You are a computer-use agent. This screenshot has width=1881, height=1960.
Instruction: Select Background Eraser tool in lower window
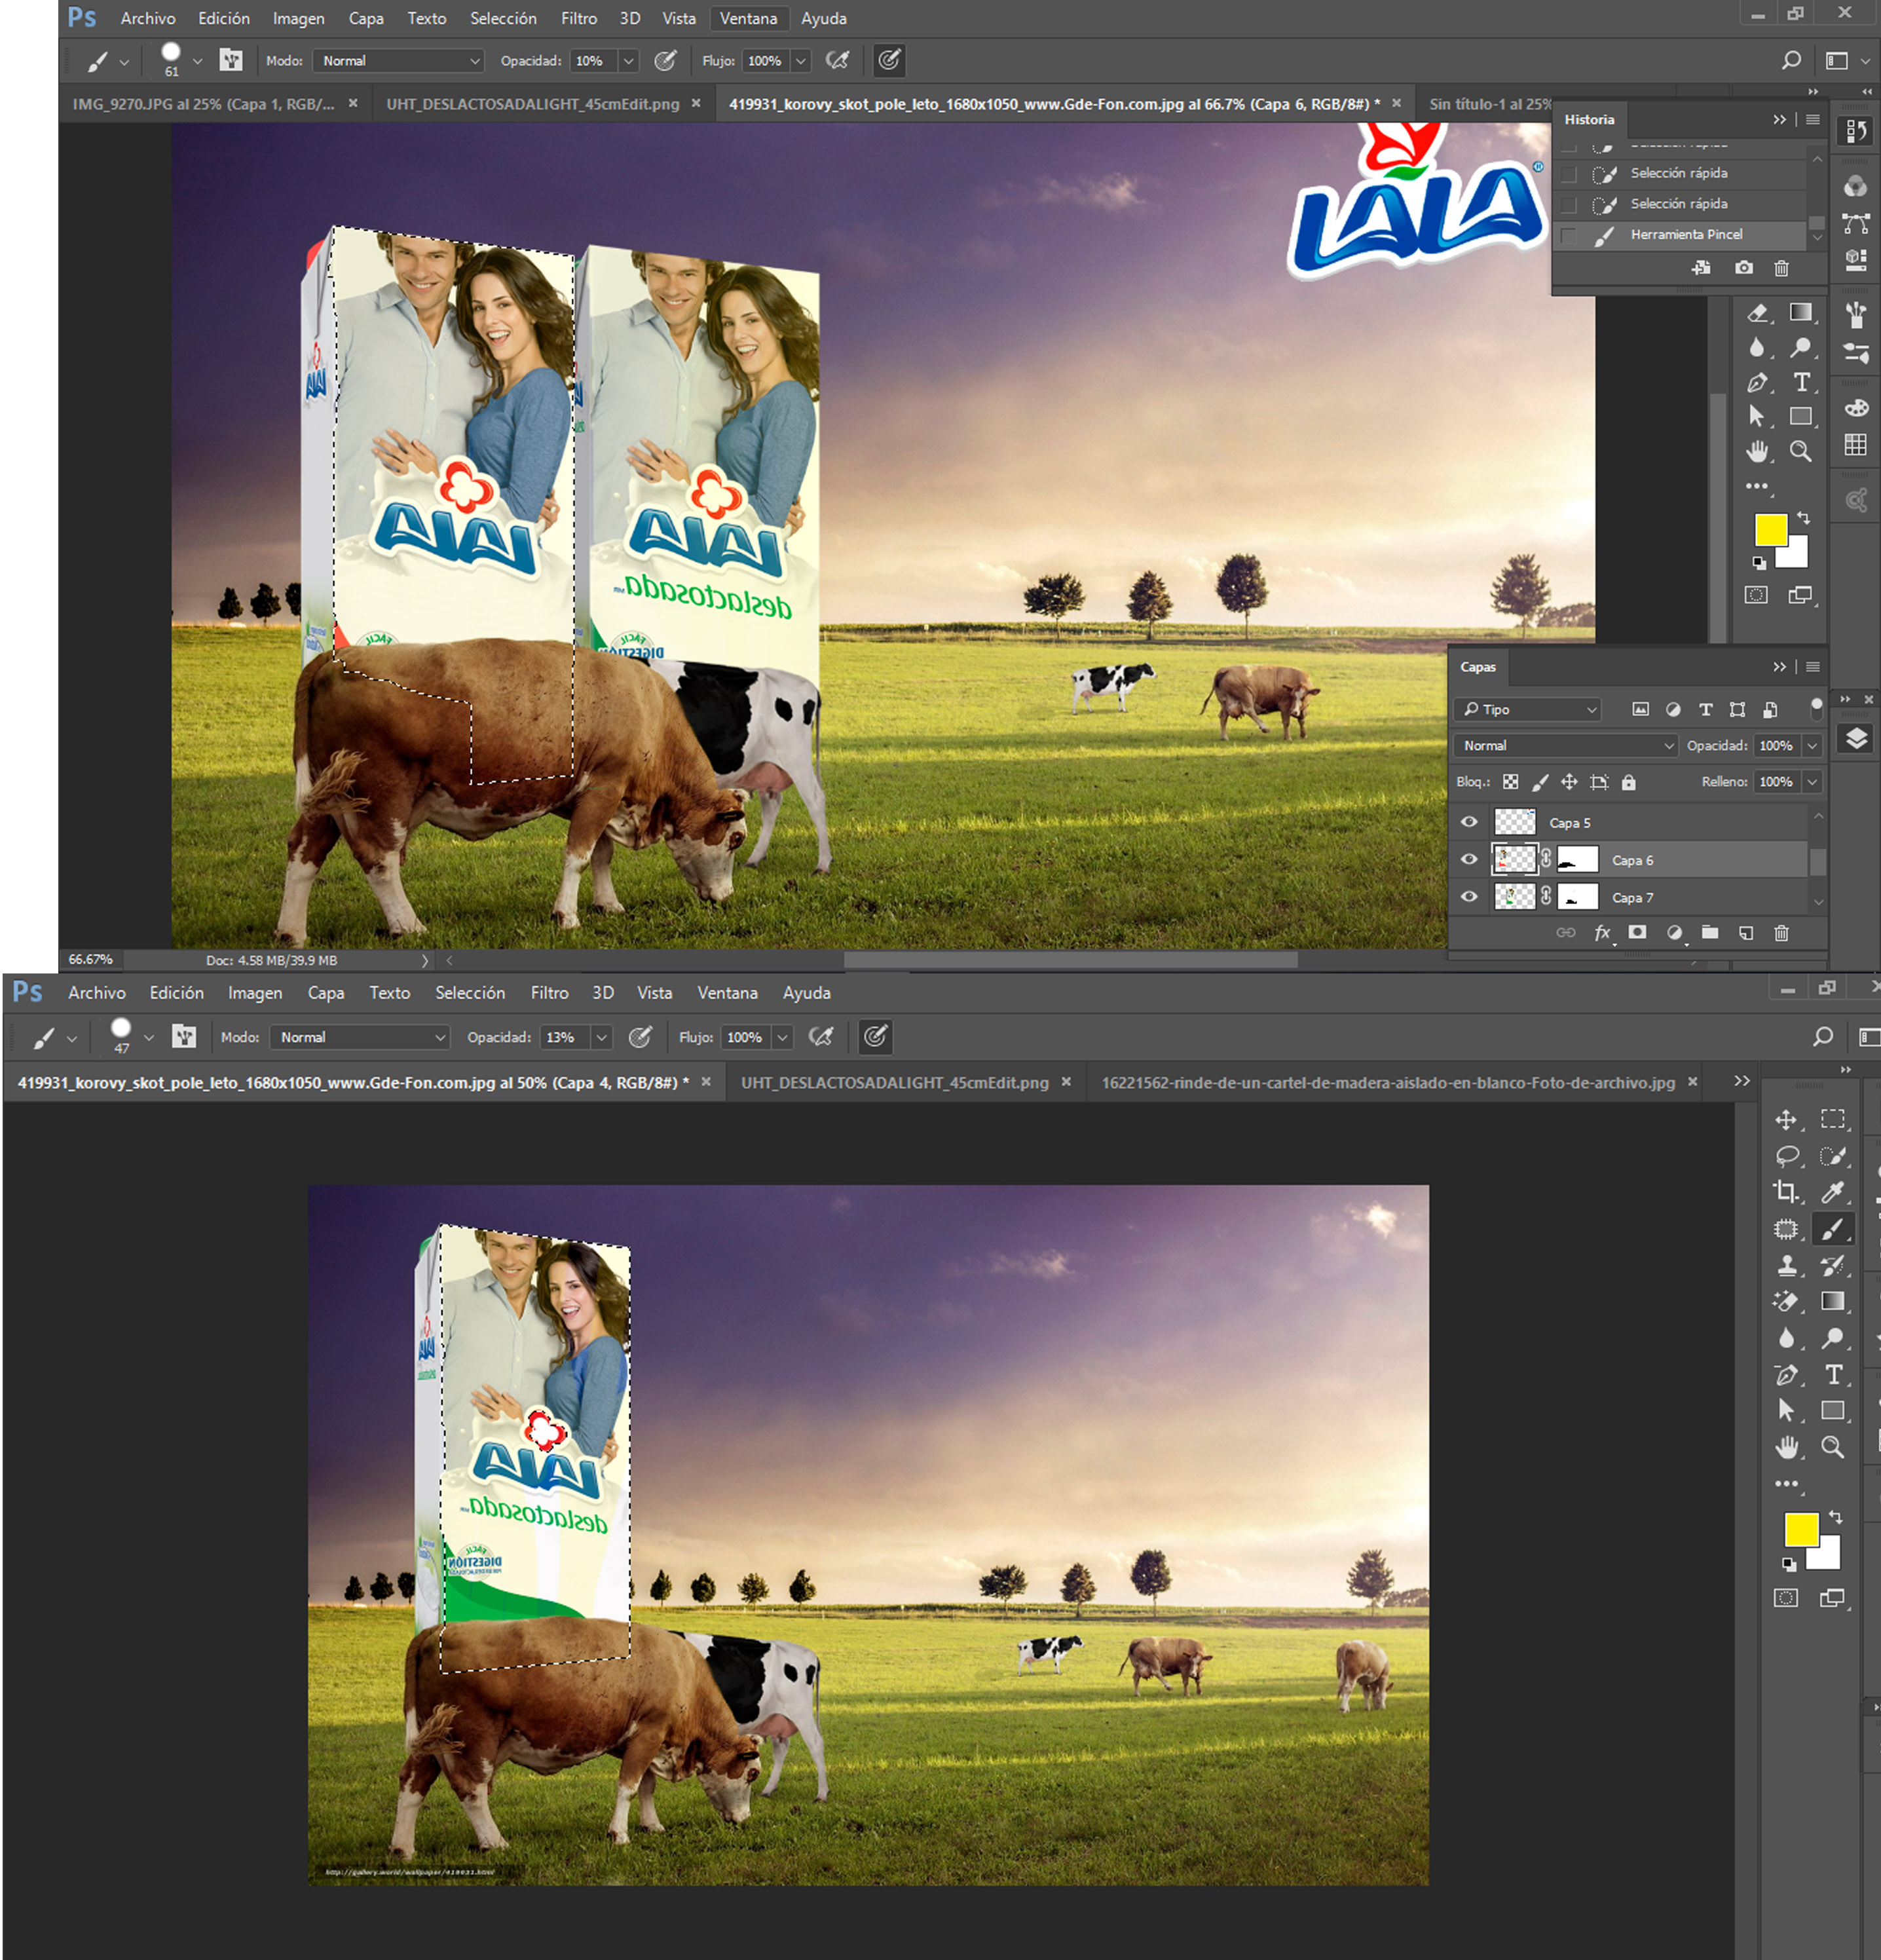(1786, 1301)
